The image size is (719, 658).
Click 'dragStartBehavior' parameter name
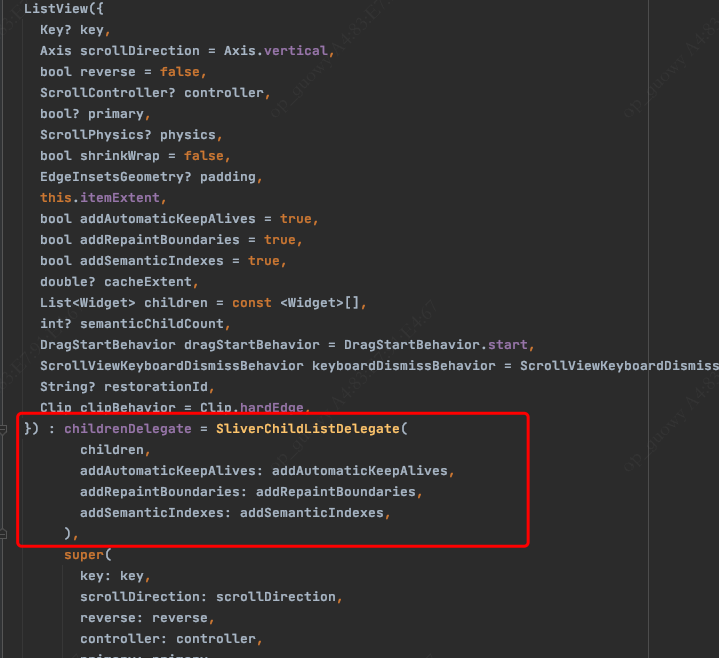pos(252,345)
